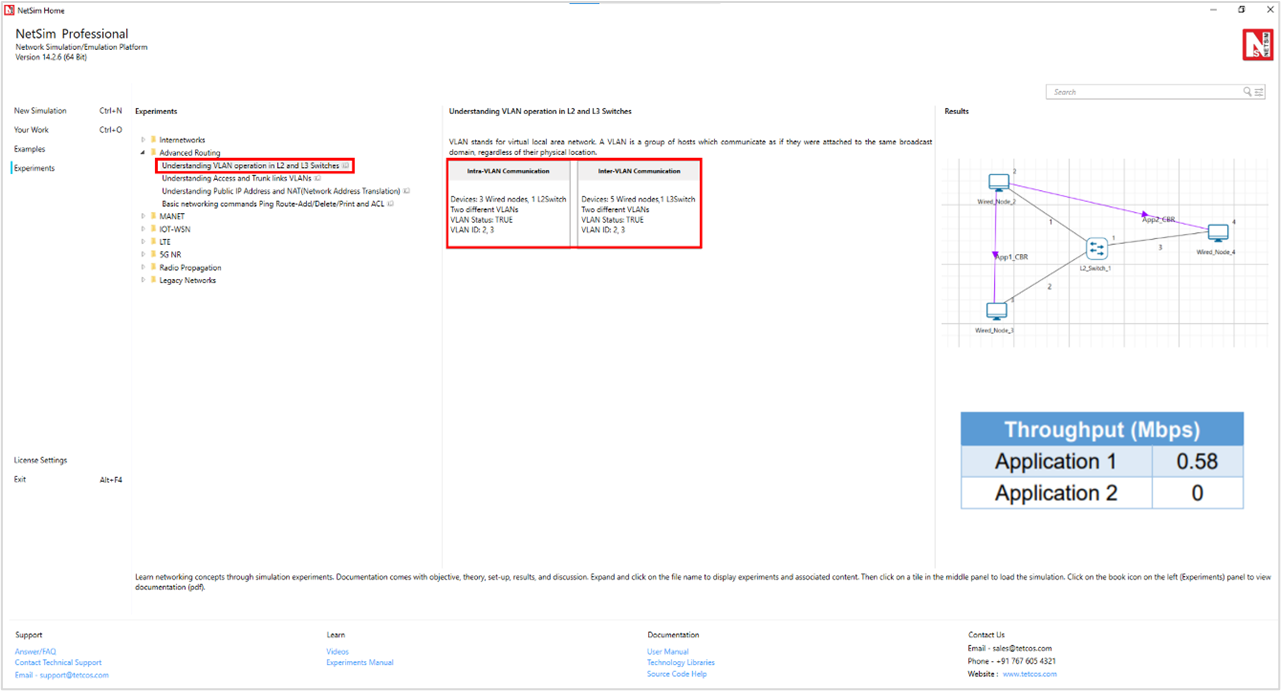This screenshot has width=1281, height=691.
Task: Open book icon beside VLAN operation experiment
Action: click(346, 166)
